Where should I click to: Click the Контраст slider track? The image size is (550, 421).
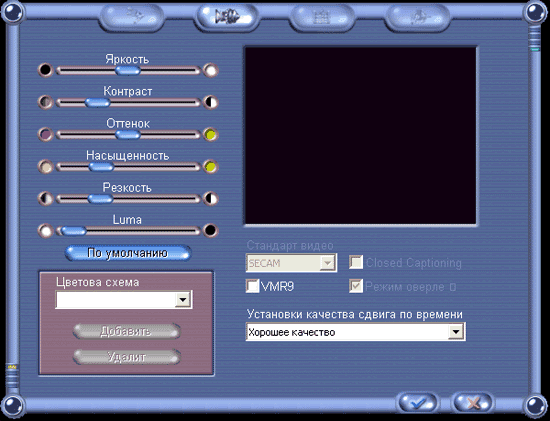(x=128, y=102)
